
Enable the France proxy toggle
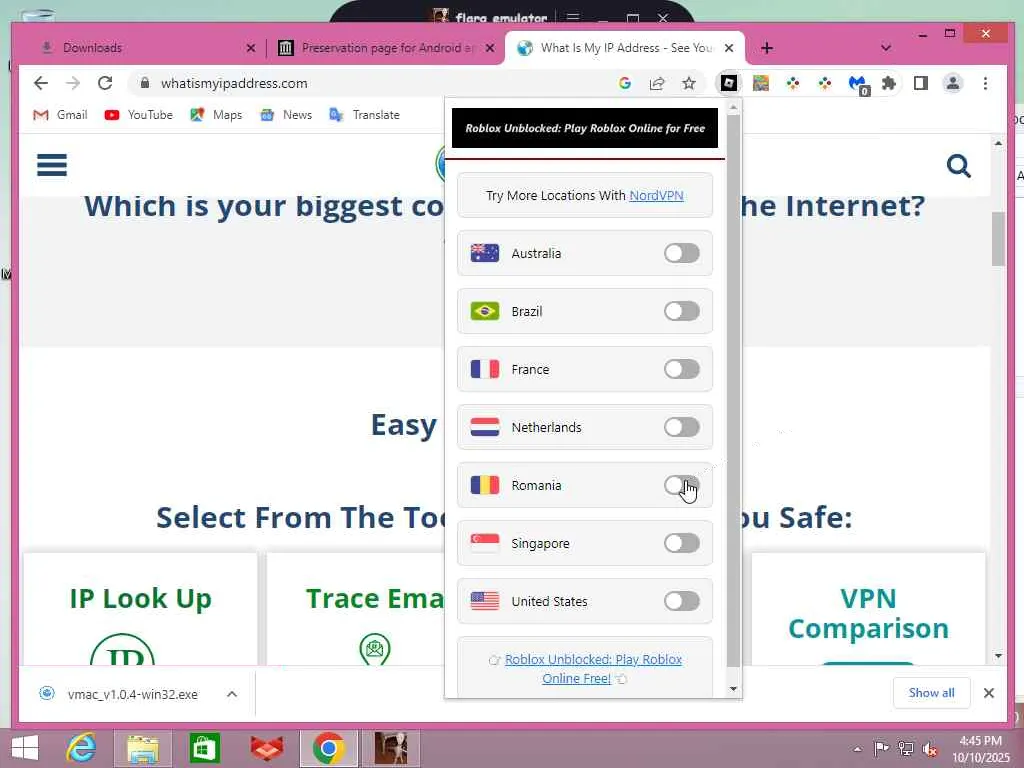point(681,369)
